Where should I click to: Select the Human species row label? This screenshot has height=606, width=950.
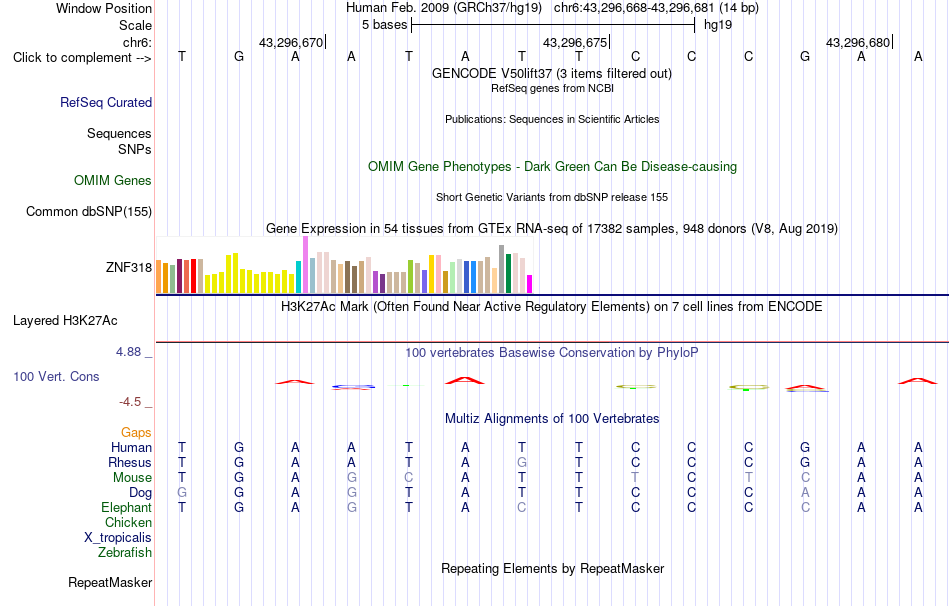click(x=131, y=447)
